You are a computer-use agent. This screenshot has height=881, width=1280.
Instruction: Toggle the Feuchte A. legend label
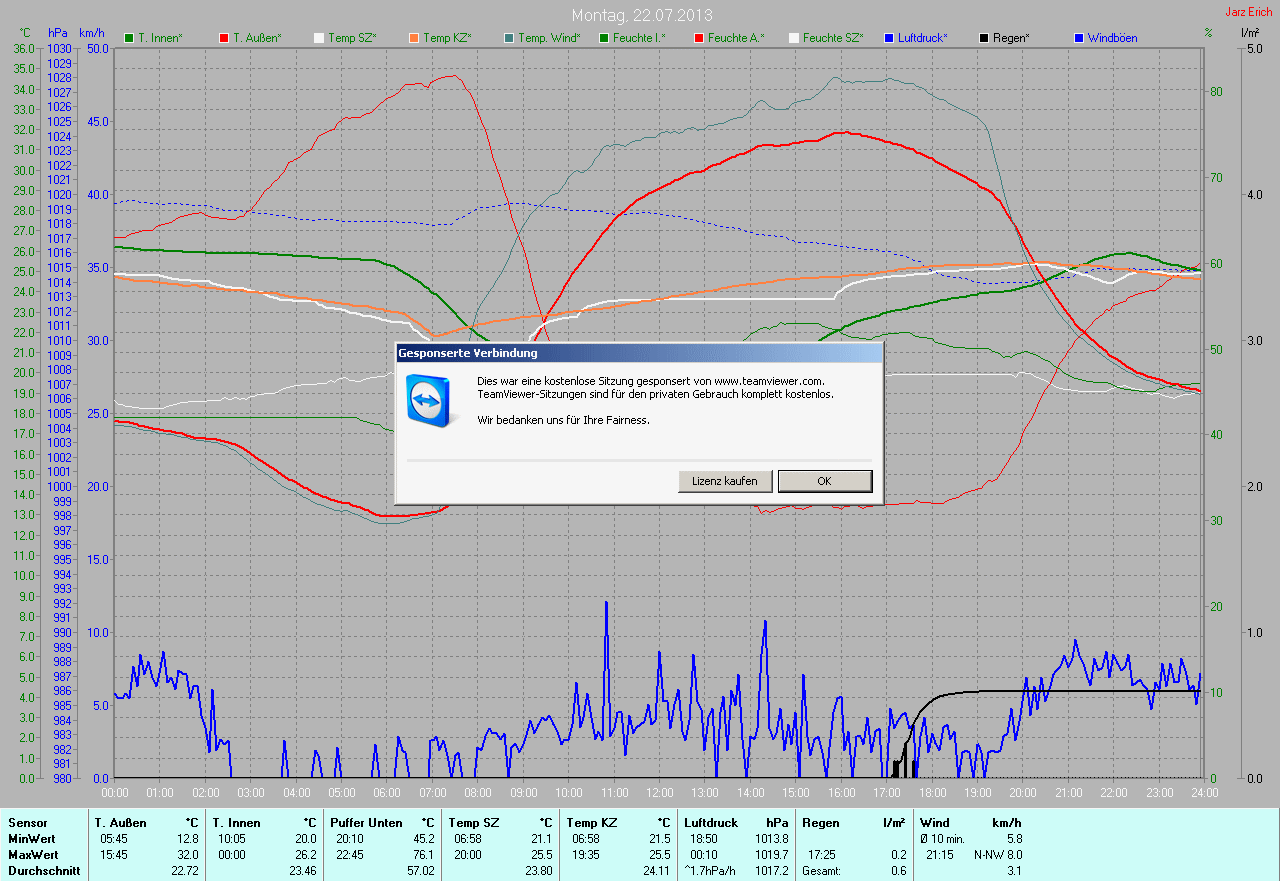[735, 38]
